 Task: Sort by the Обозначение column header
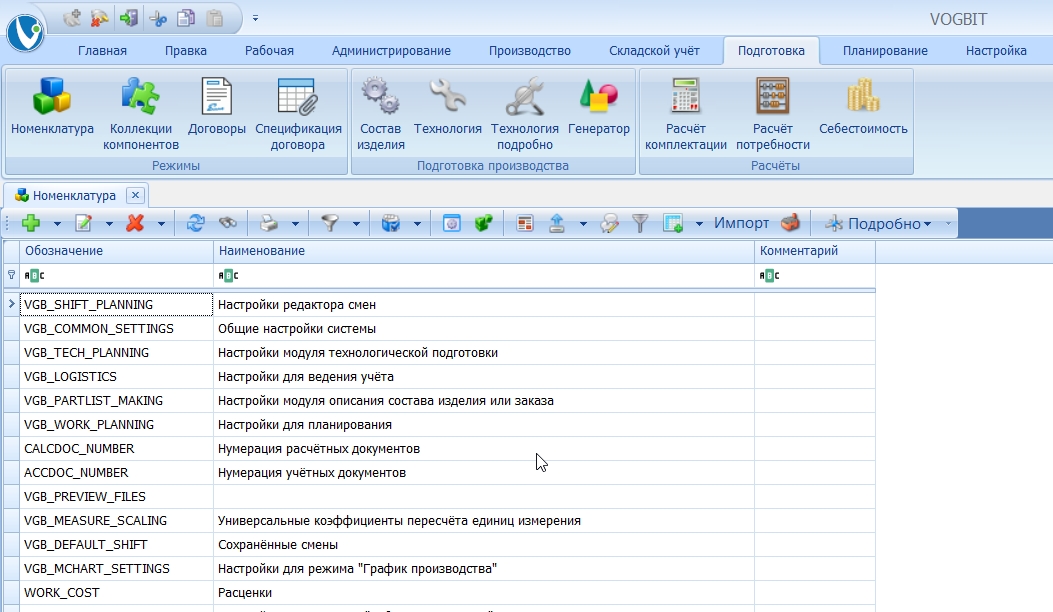point(116,251)
